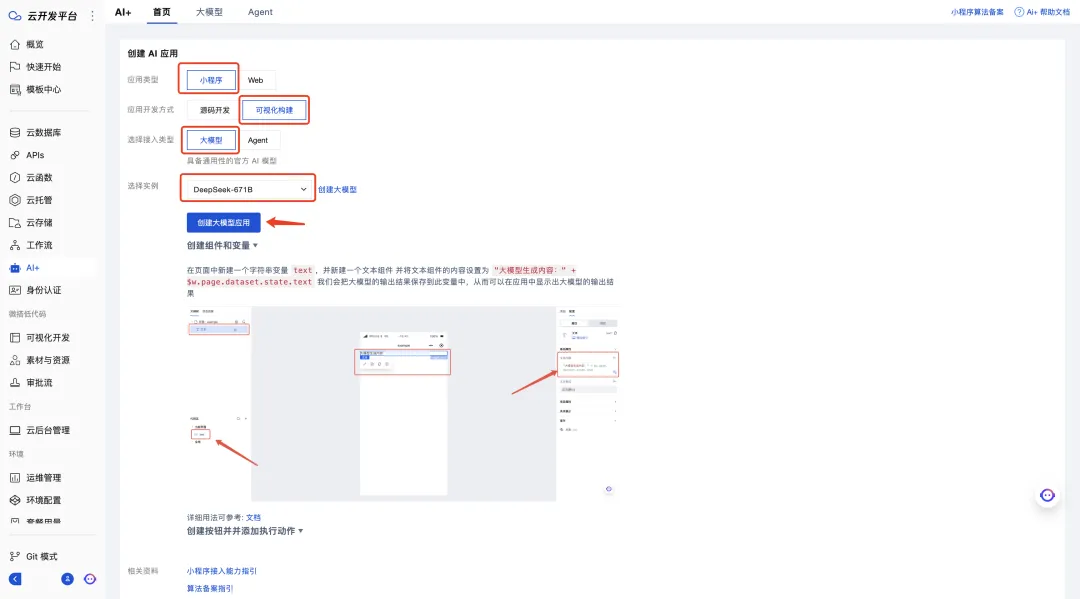Open 云函数 cloud functions icon
Screen dimensions: 1080x599
coord(14,178)
